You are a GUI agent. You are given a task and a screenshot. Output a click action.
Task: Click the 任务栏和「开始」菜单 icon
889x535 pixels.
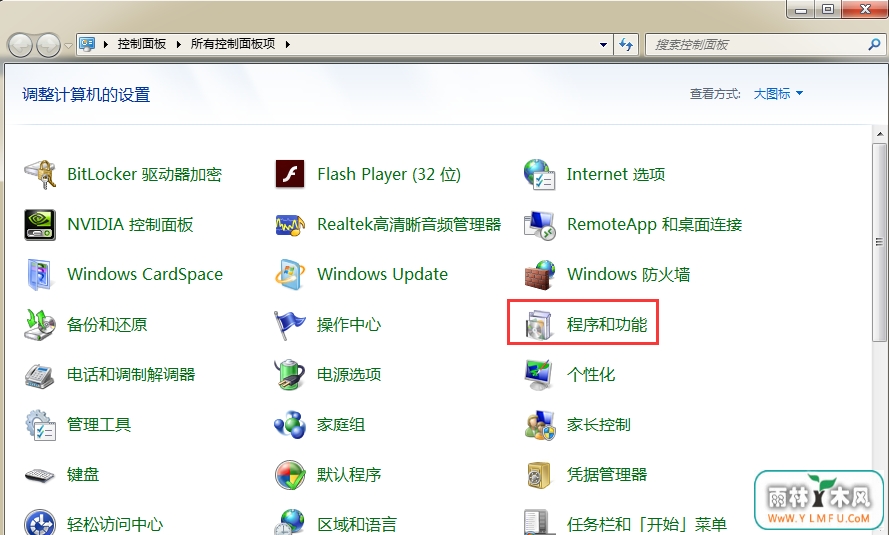537,523
